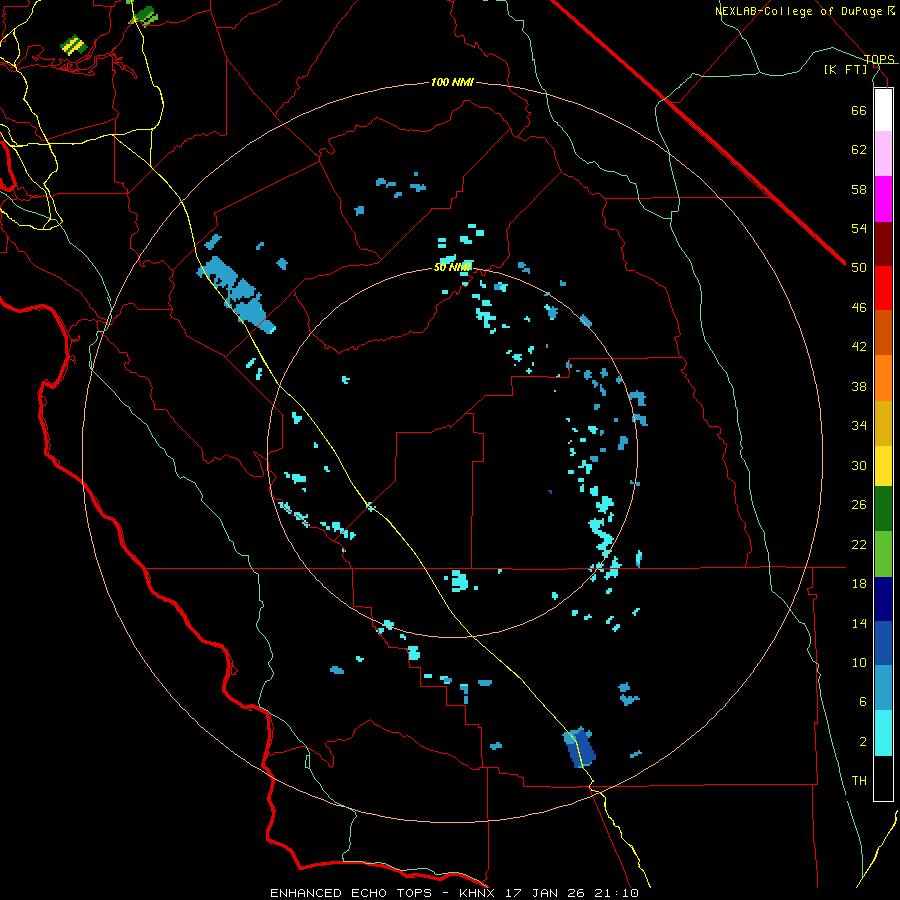Click the '34' legend value
This screenshot has height=900, width=900.
click(859, 426)
